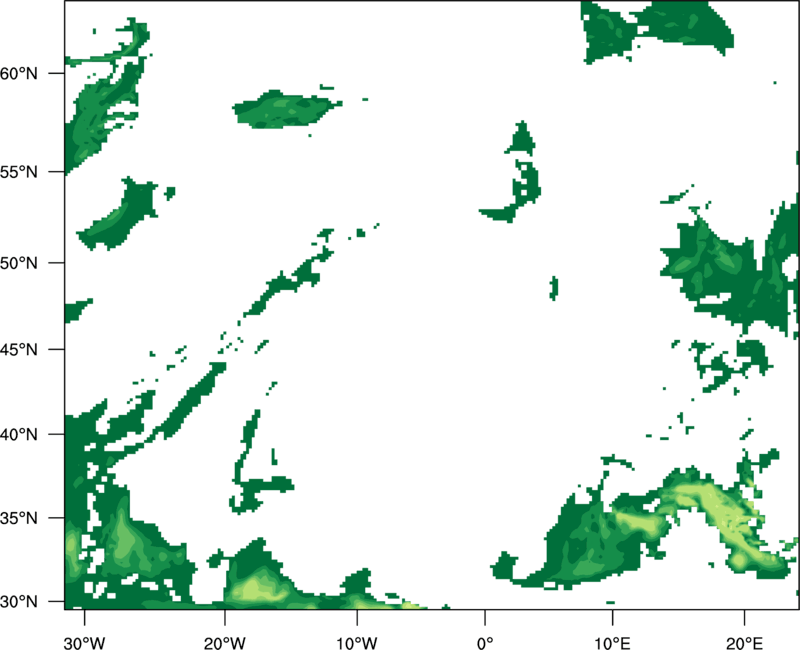The width and height of the screenshot is (800, 650).
Task: Click the 30°W longitude label
Action: (x=85, y=643)
